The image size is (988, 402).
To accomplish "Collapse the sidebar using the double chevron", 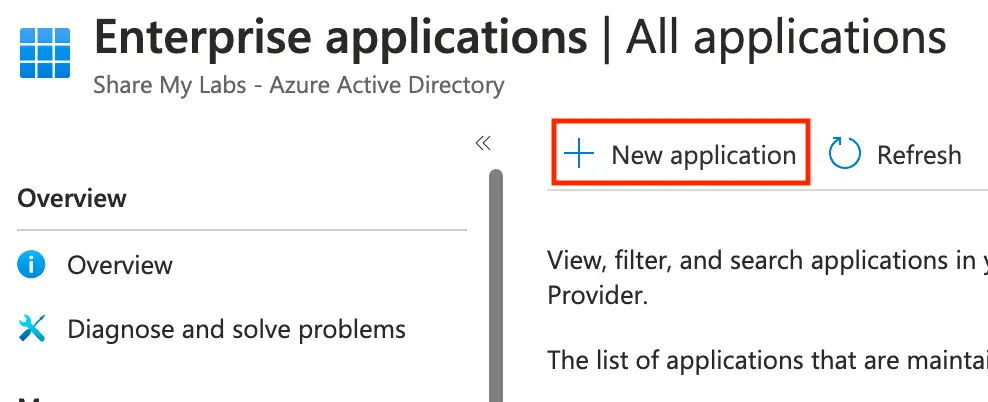I will (483, 143).
